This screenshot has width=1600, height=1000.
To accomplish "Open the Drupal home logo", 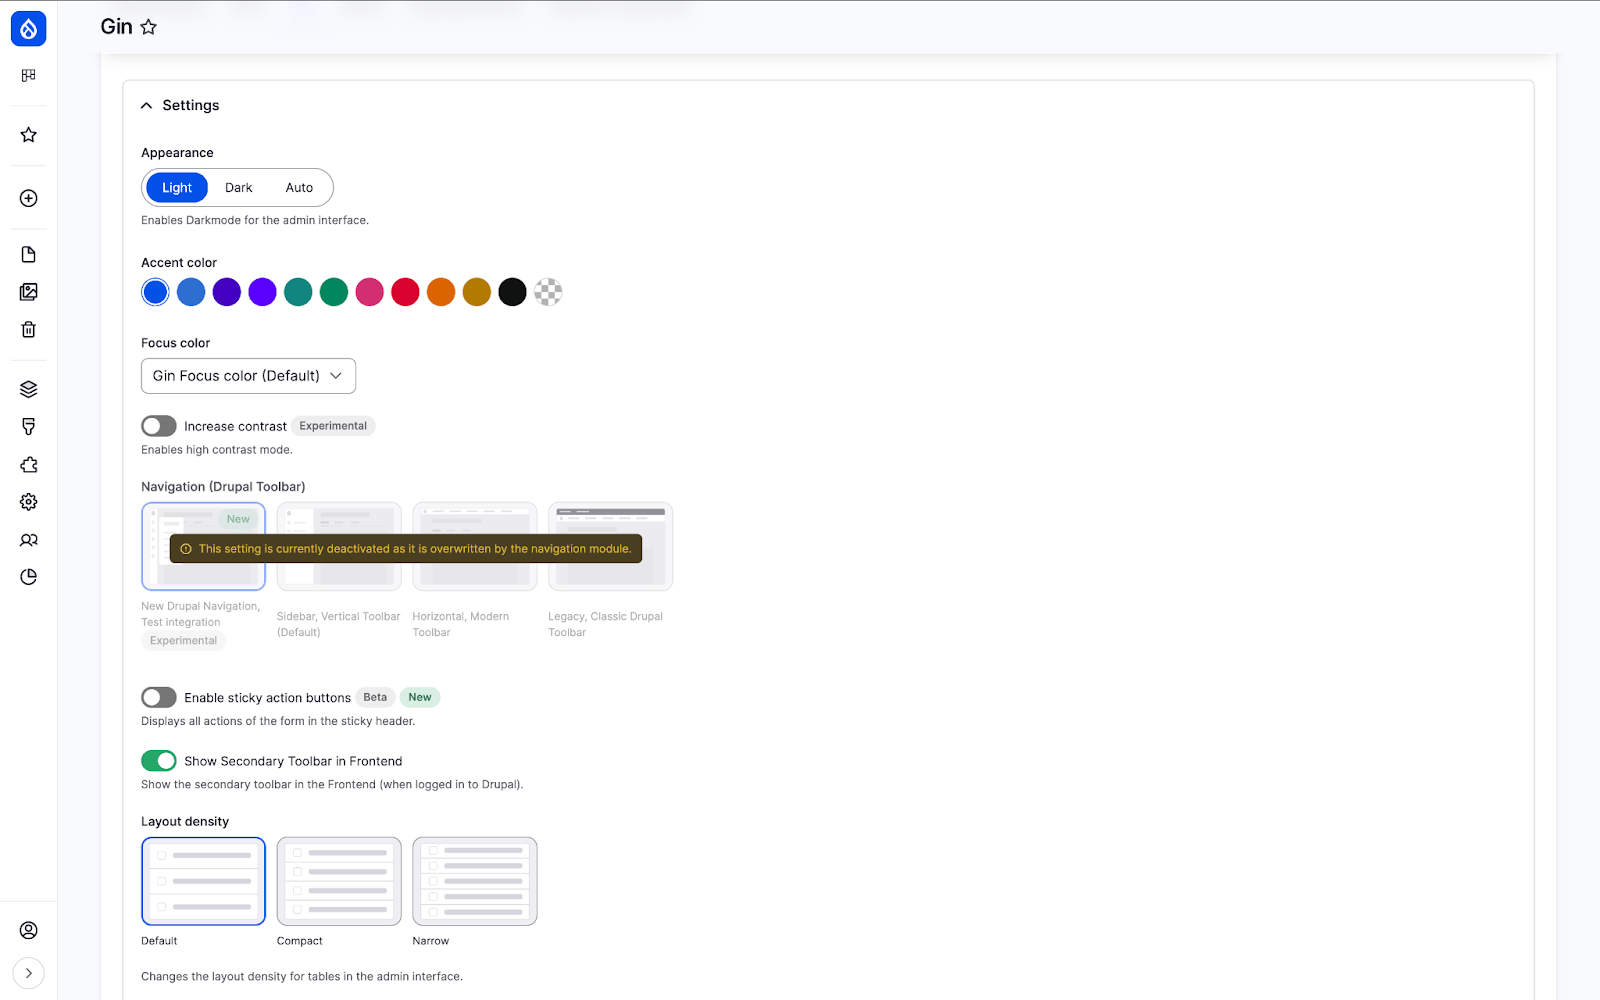I will [x=28, y=28].
